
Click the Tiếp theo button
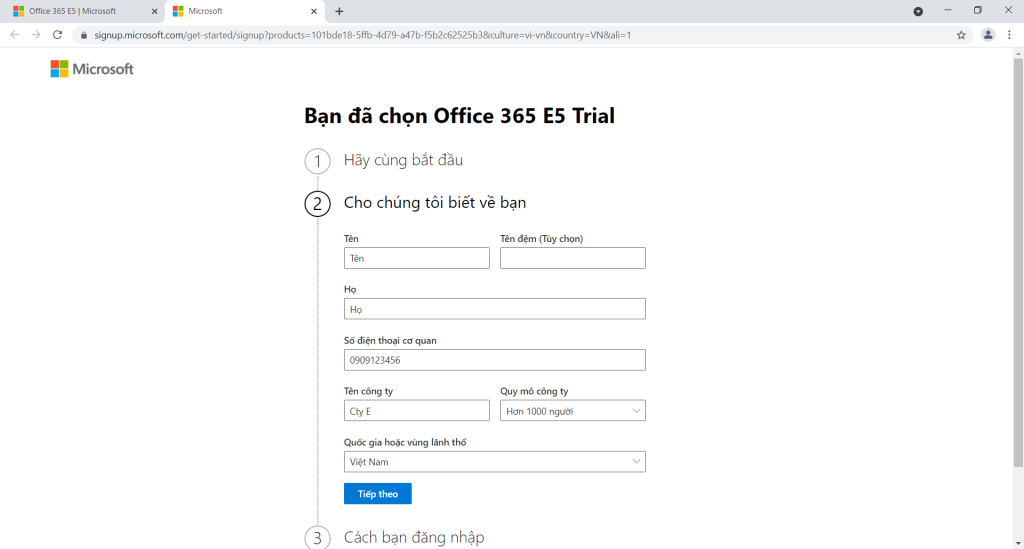(x=377, y=494)
